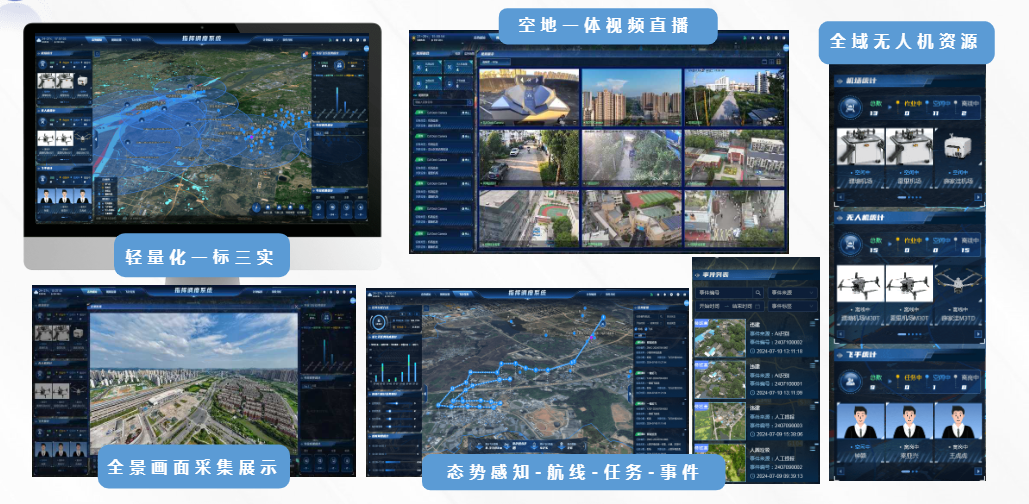The height and width of the screenshot is (504, 1029).
Task: Click the search magnifier beside 事件编号 field
Action: (x=758, y=293)
